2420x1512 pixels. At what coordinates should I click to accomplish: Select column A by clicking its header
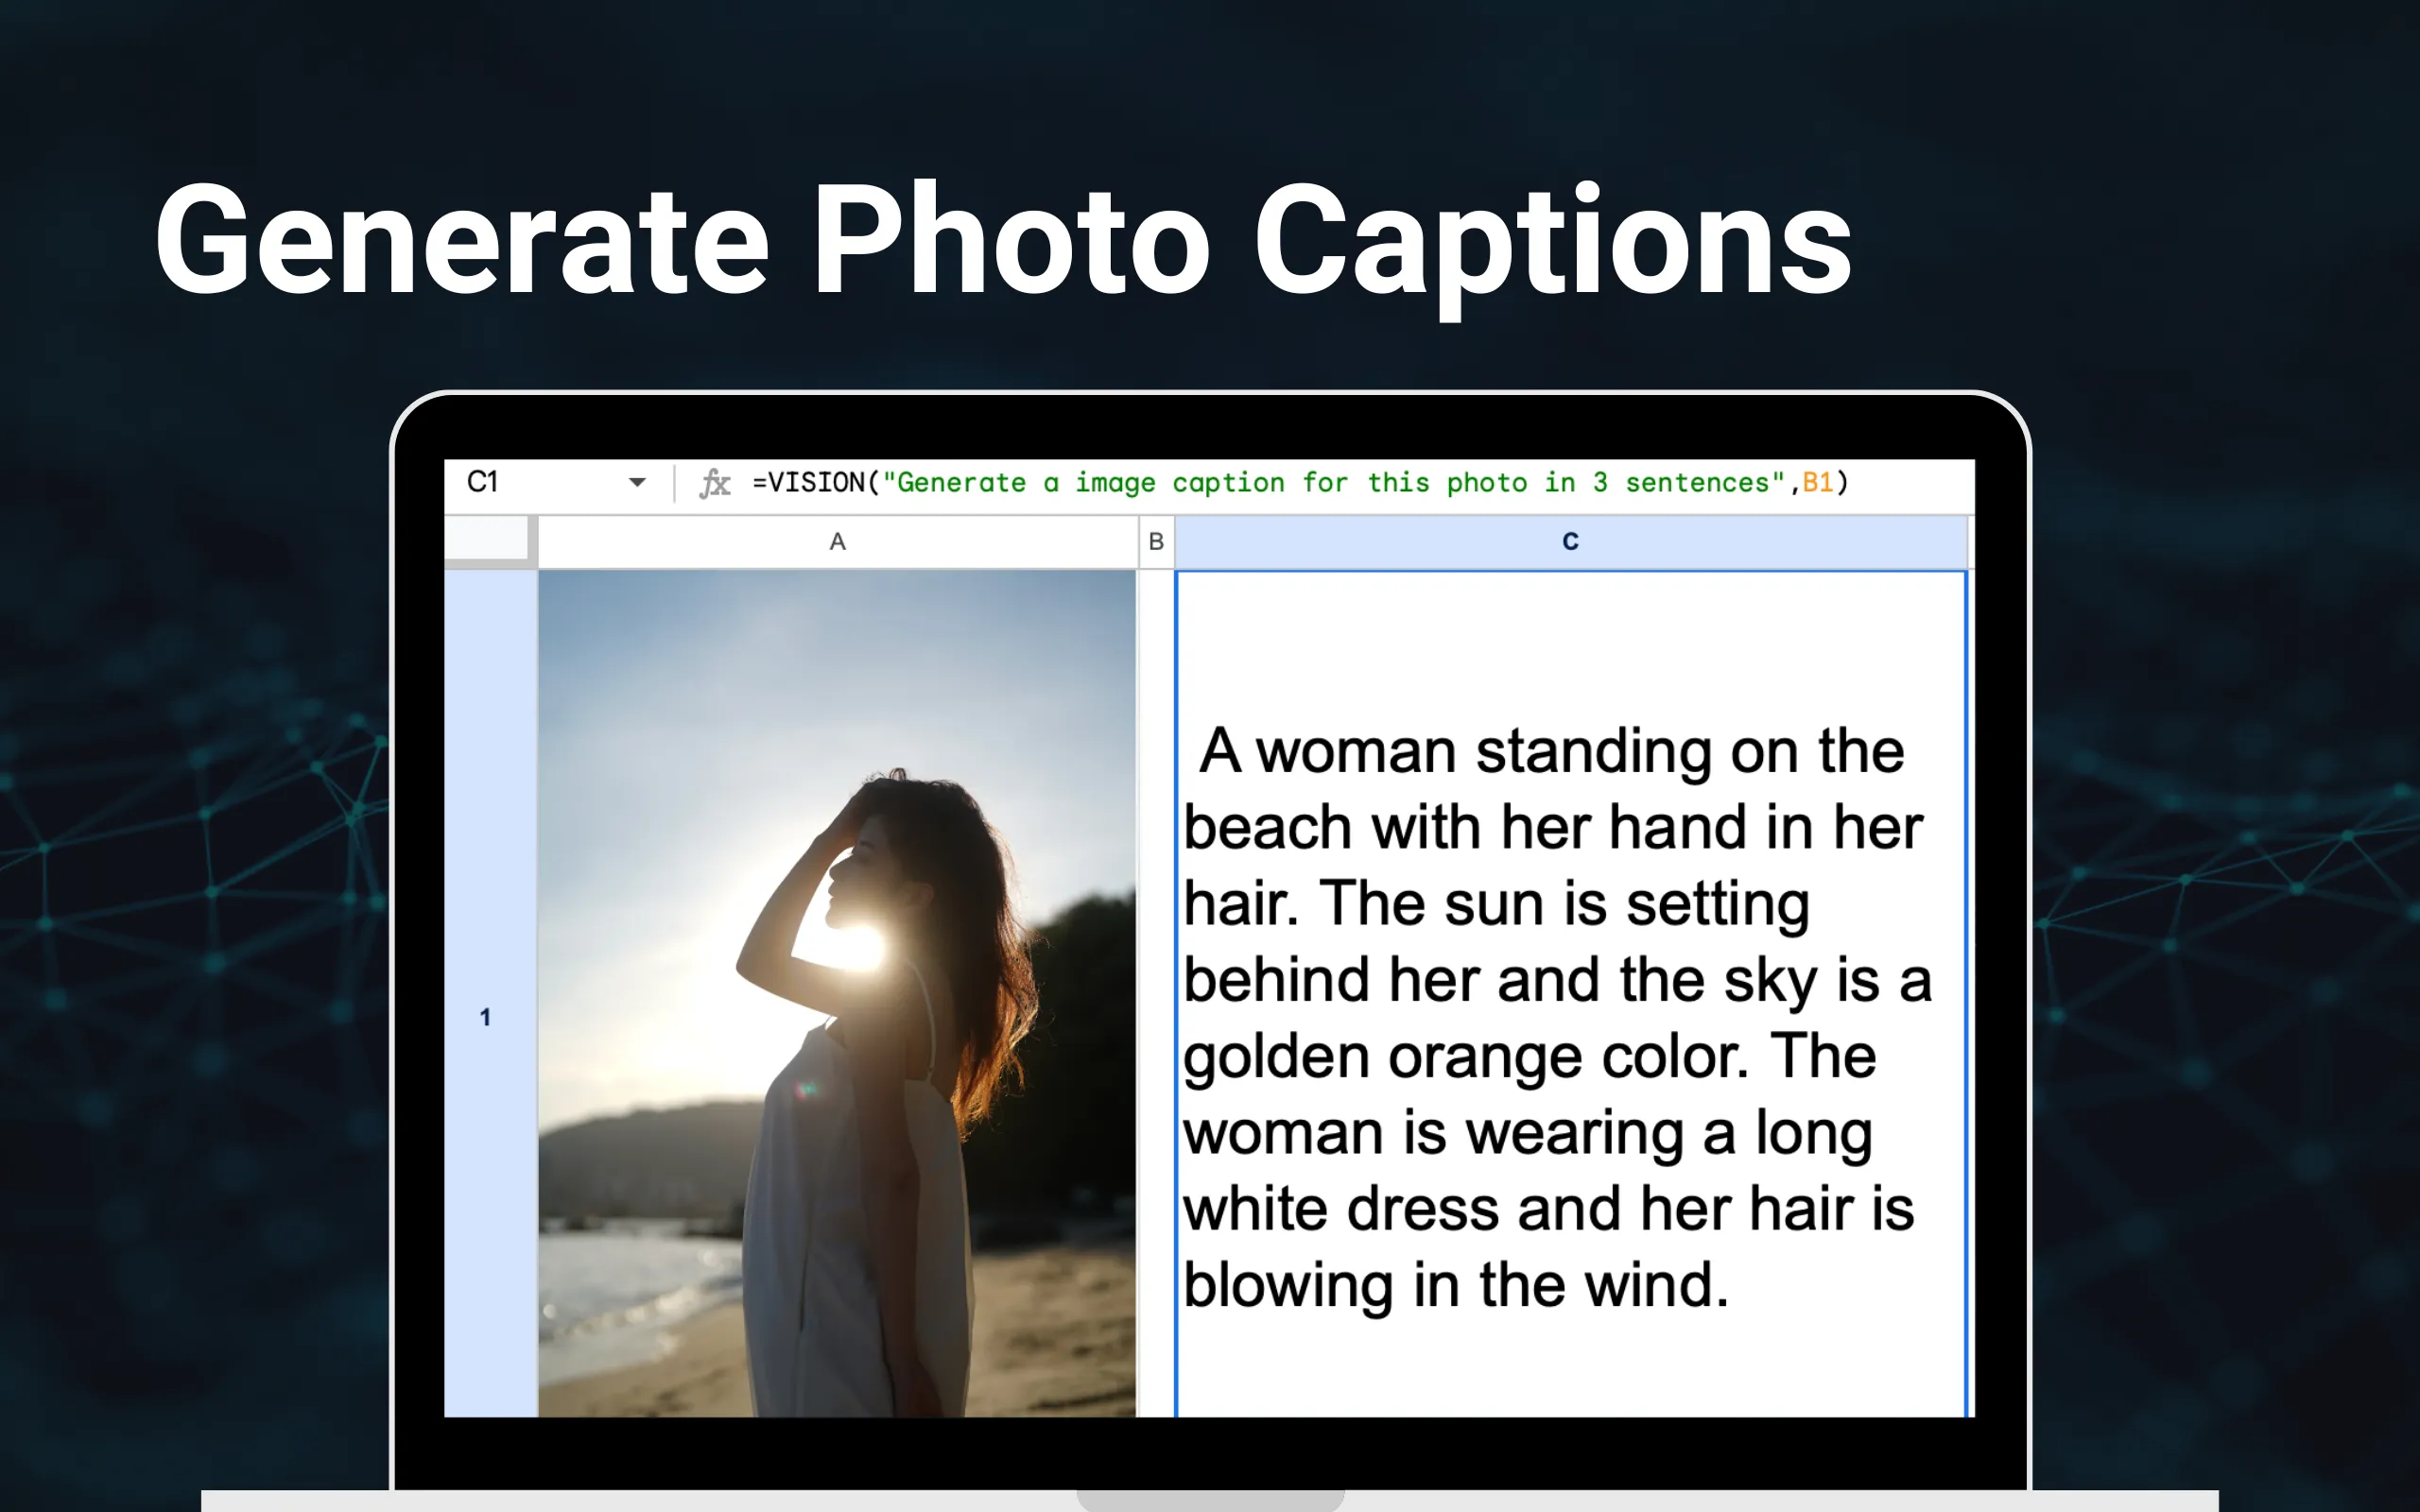[838, 541]
